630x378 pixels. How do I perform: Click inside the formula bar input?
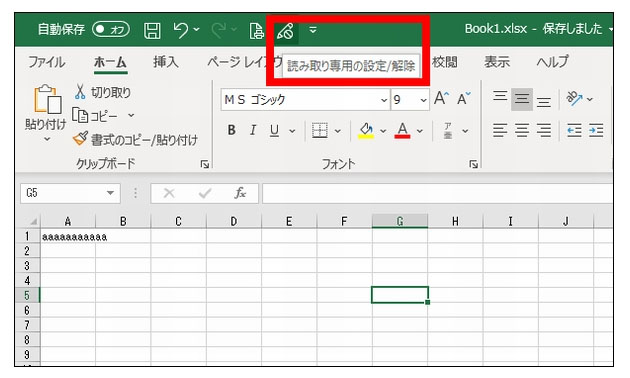(x=438, y=193)
